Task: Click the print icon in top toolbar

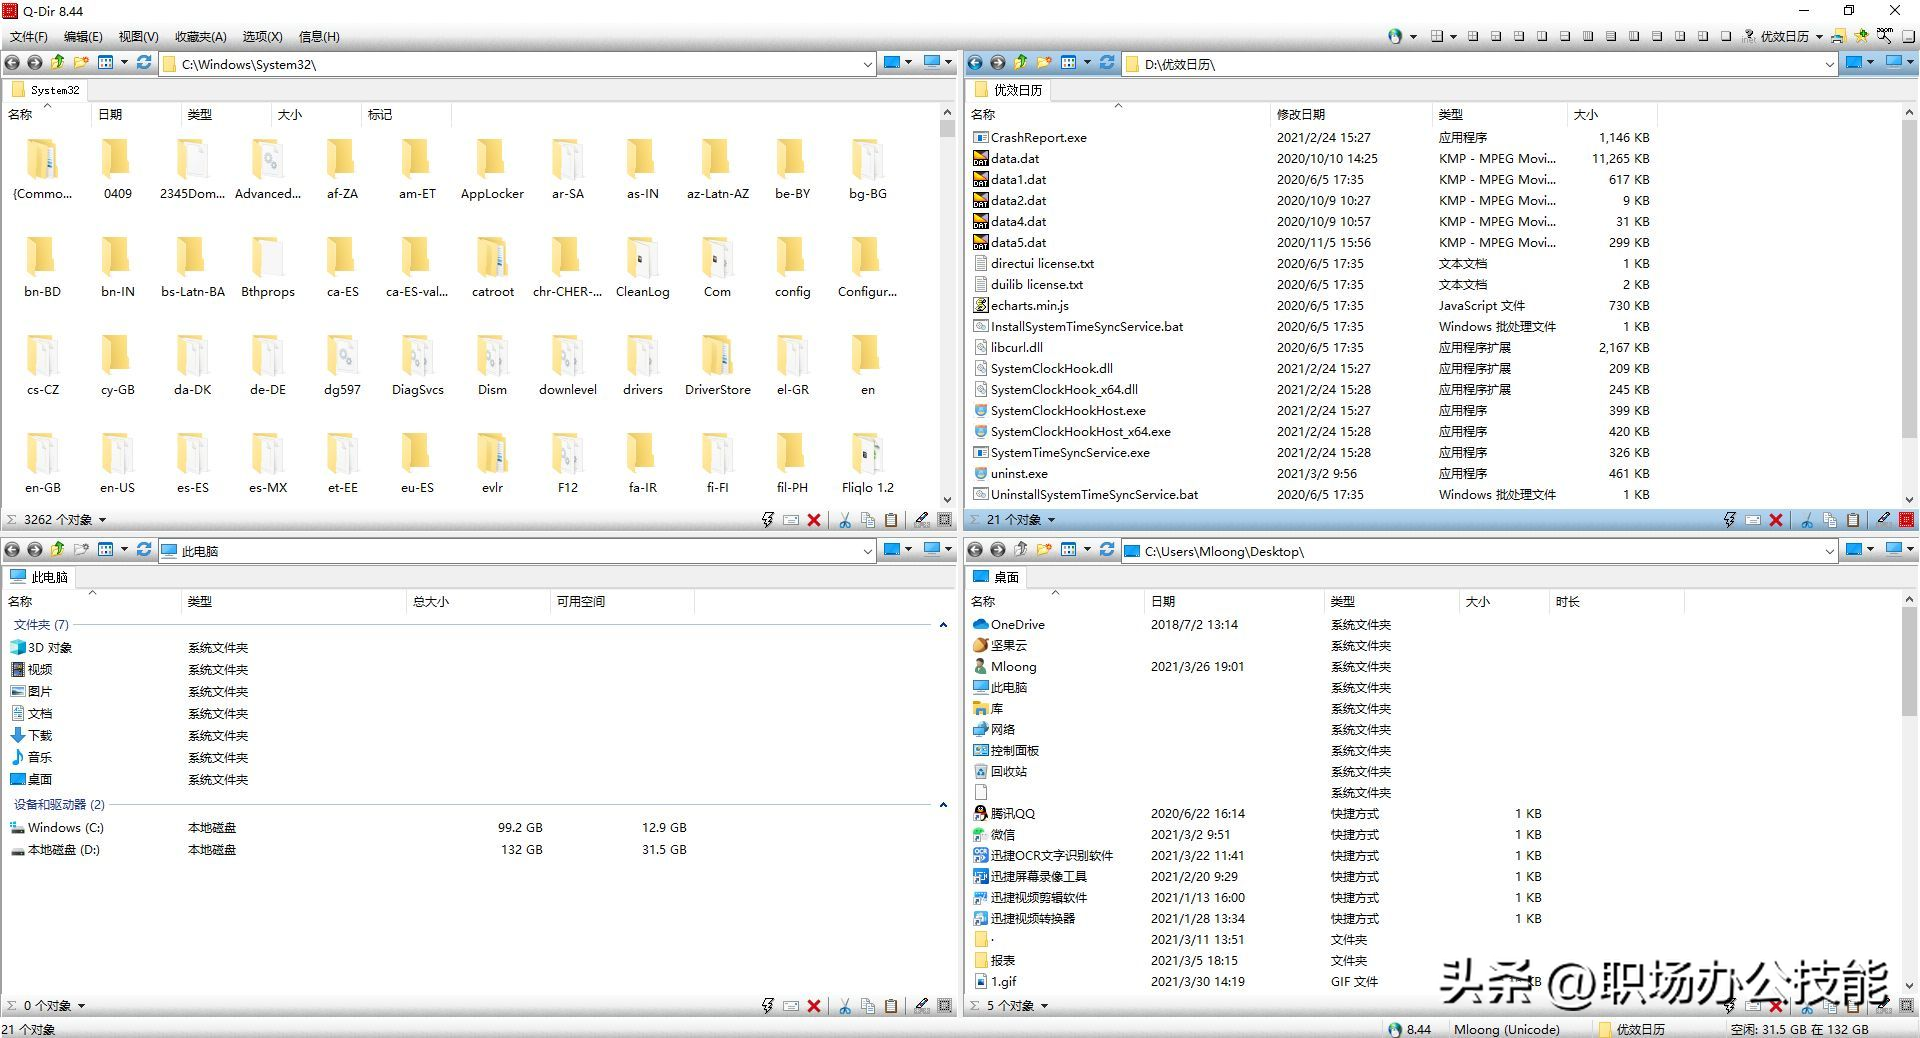Action: tap(1838, 36)
